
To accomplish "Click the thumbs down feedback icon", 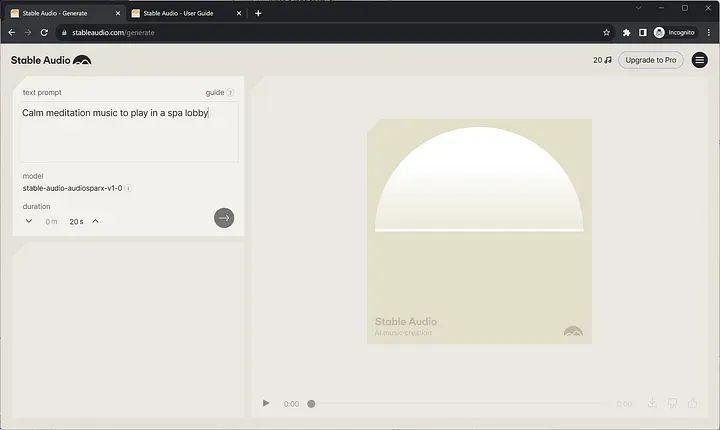I will pyautogui.click(x=672, y=403).
